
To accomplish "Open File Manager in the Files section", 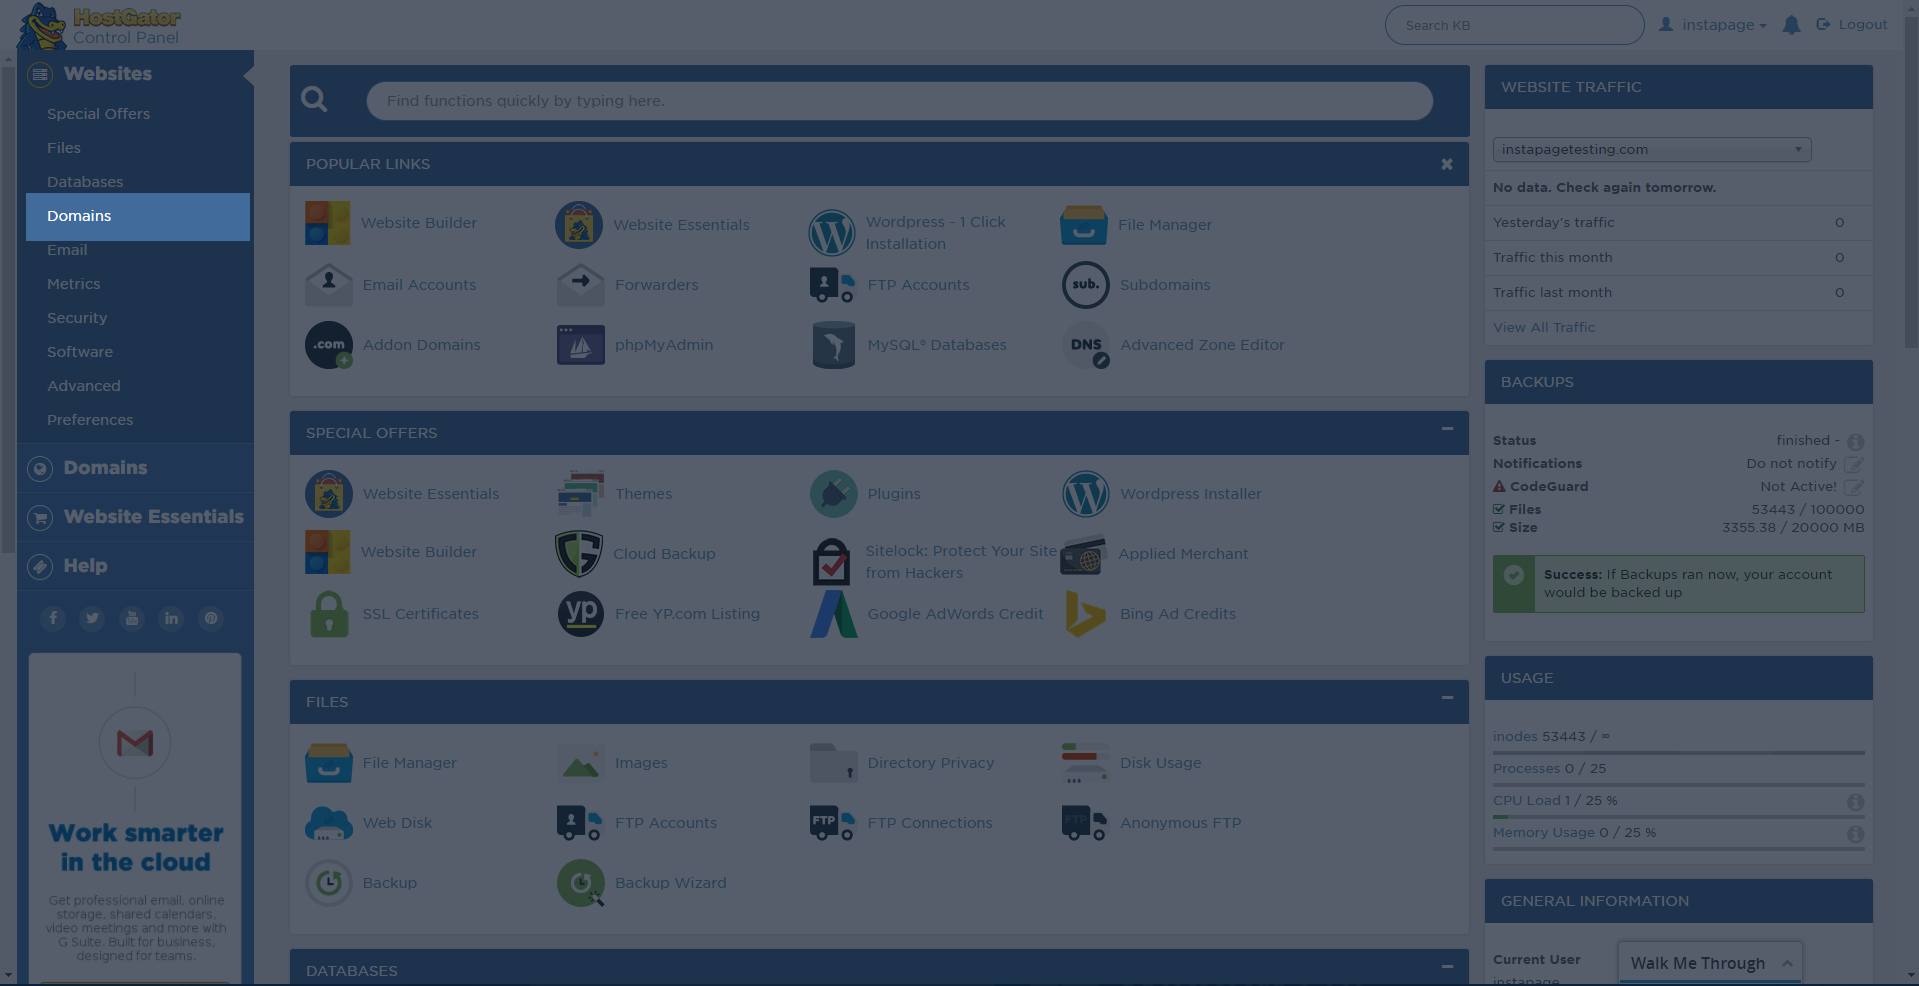I will [409, 762].
